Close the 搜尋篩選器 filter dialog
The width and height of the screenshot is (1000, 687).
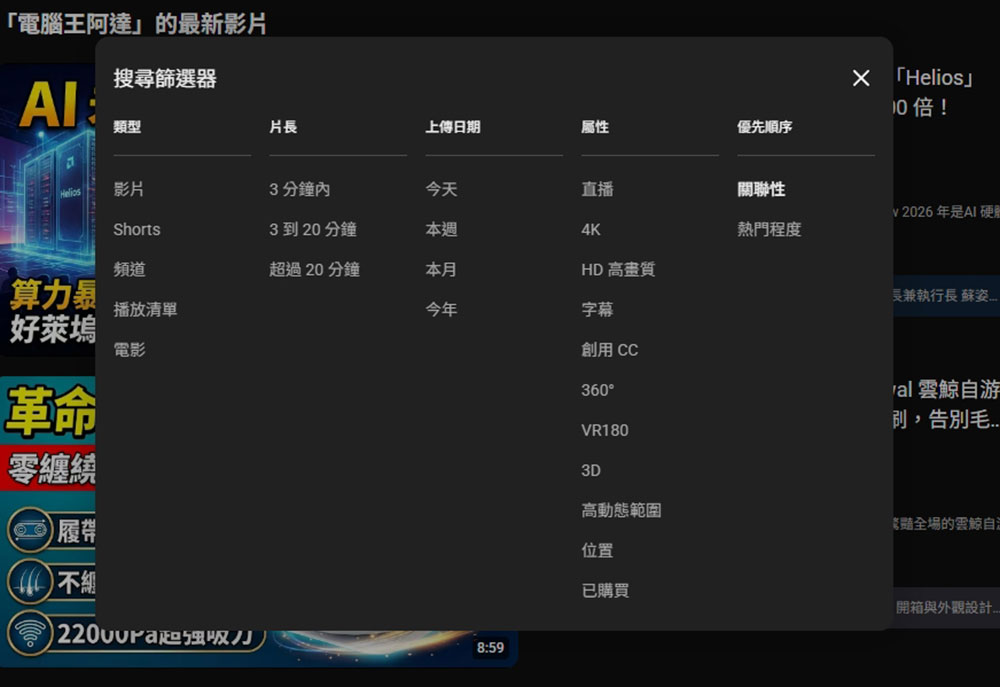(x=860, y=78)
